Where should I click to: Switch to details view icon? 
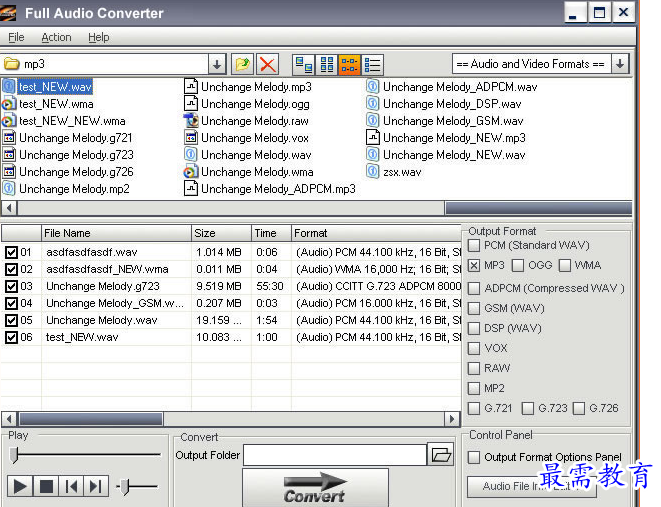pos(372,65)
